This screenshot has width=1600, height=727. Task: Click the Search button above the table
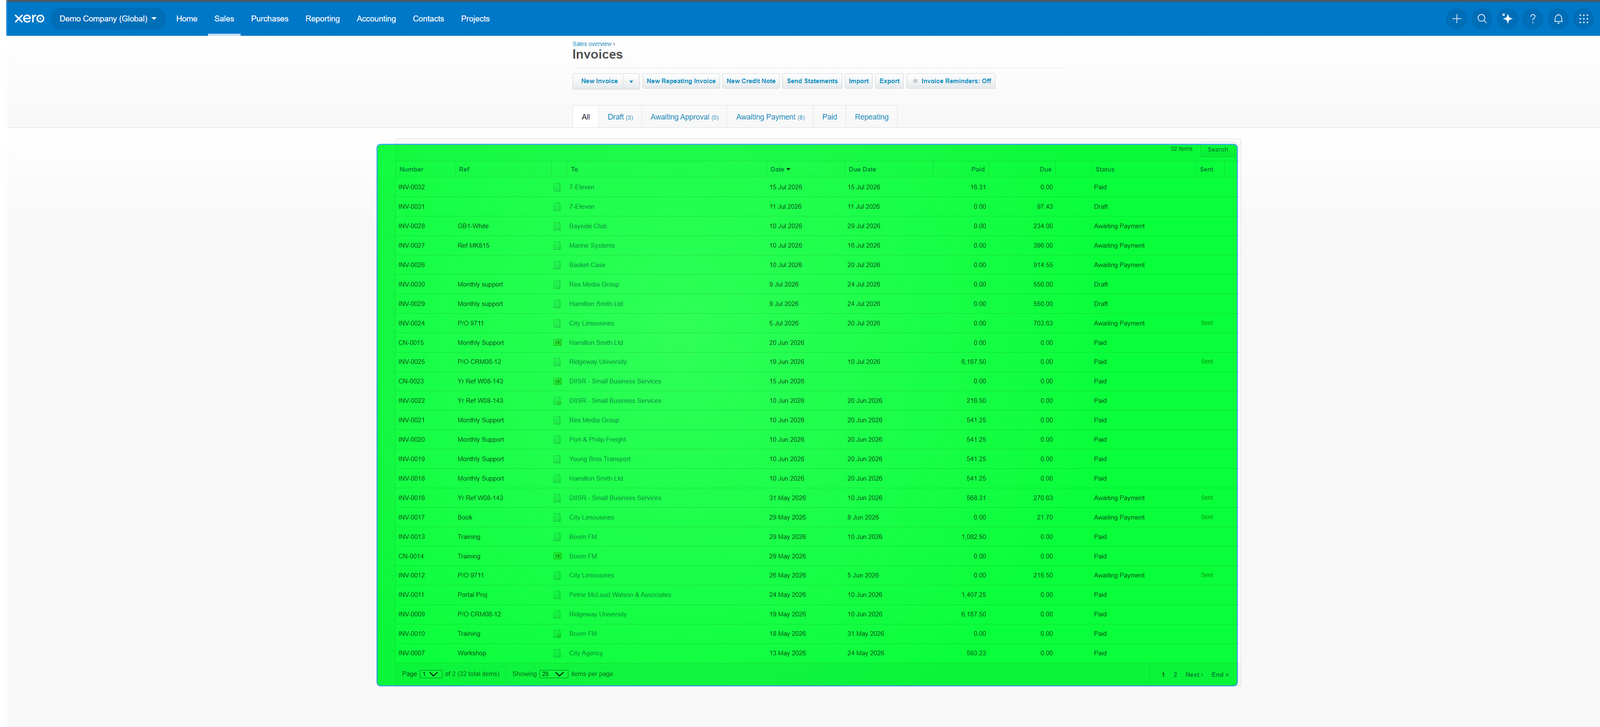pos(1217,150)
